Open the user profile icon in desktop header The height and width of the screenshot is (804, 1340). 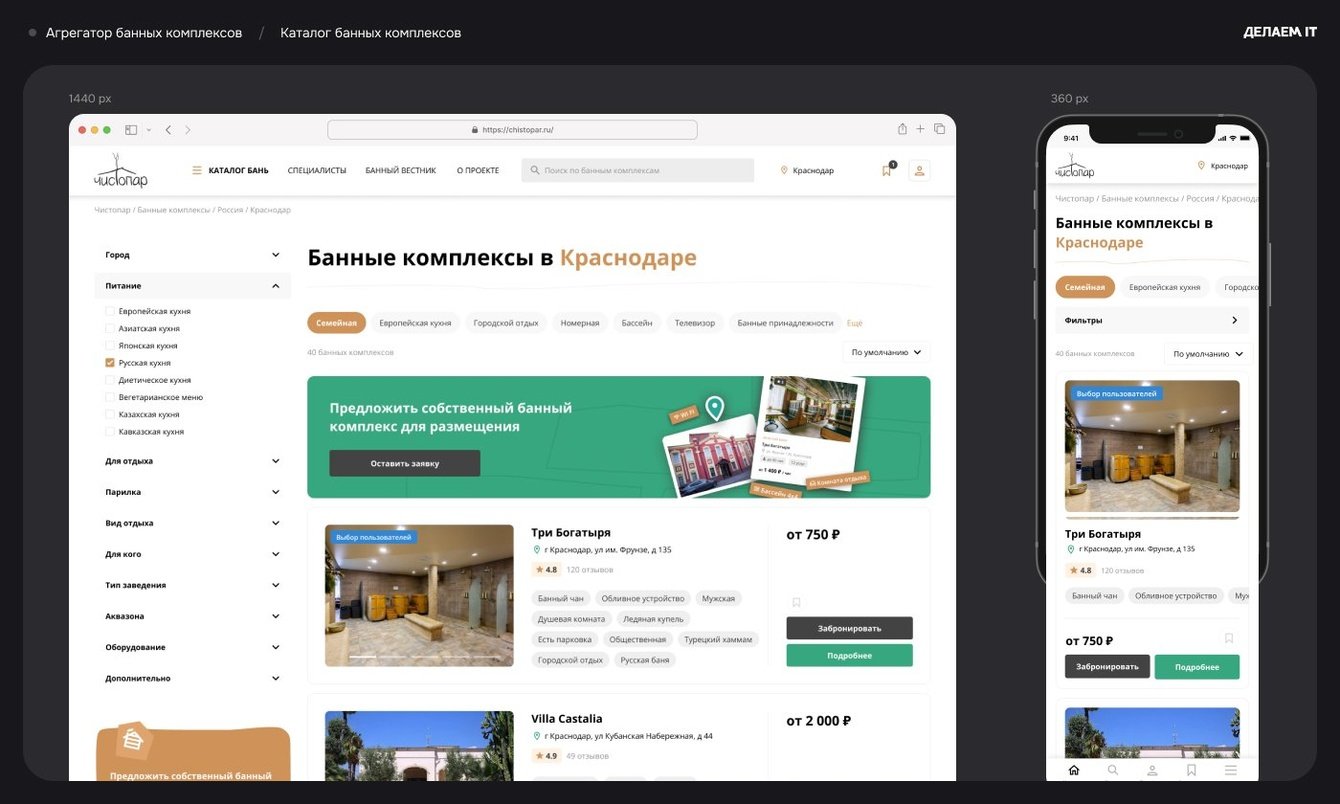pyautogui.click(x=919, y=170)
